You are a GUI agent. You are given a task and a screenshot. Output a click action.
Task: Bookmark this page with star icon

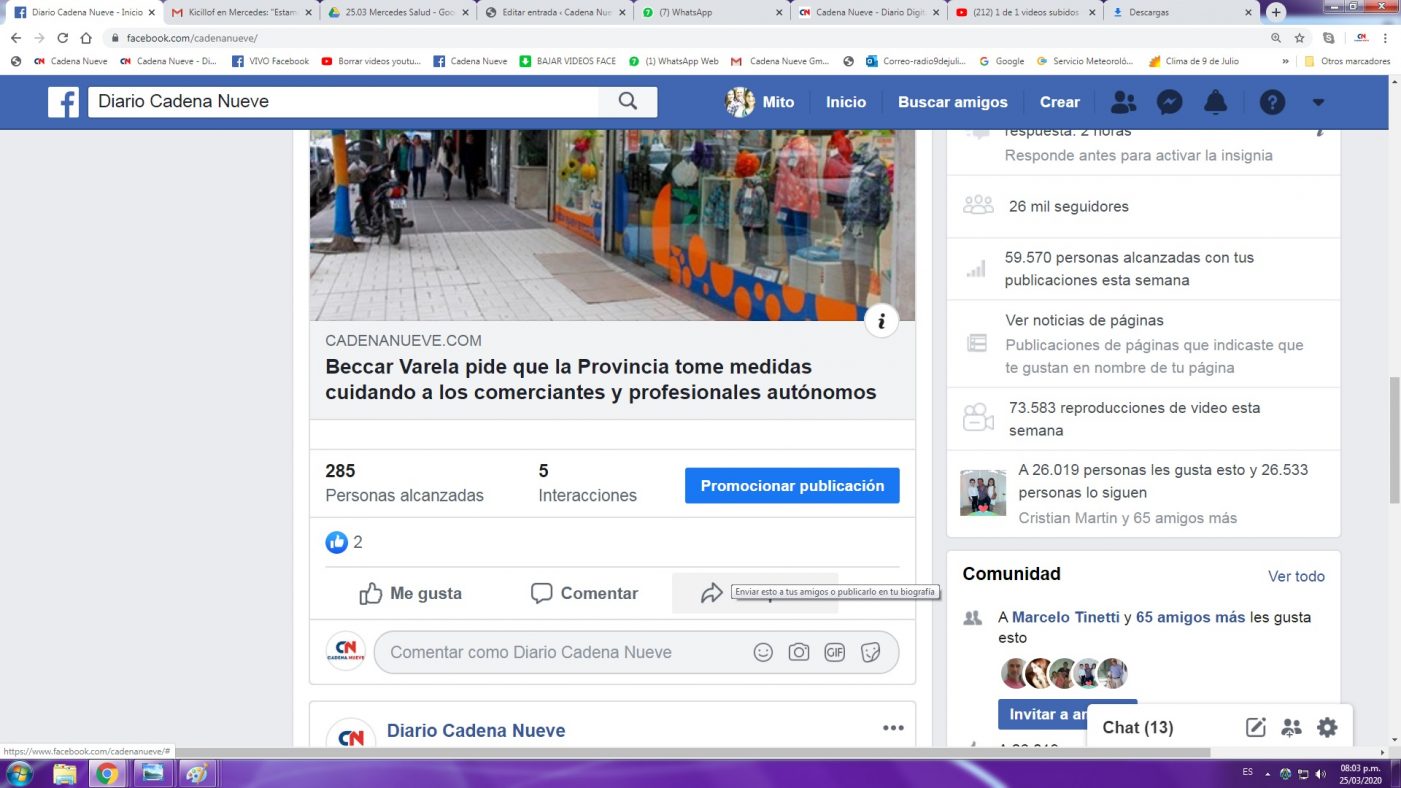pos(1299,38)
